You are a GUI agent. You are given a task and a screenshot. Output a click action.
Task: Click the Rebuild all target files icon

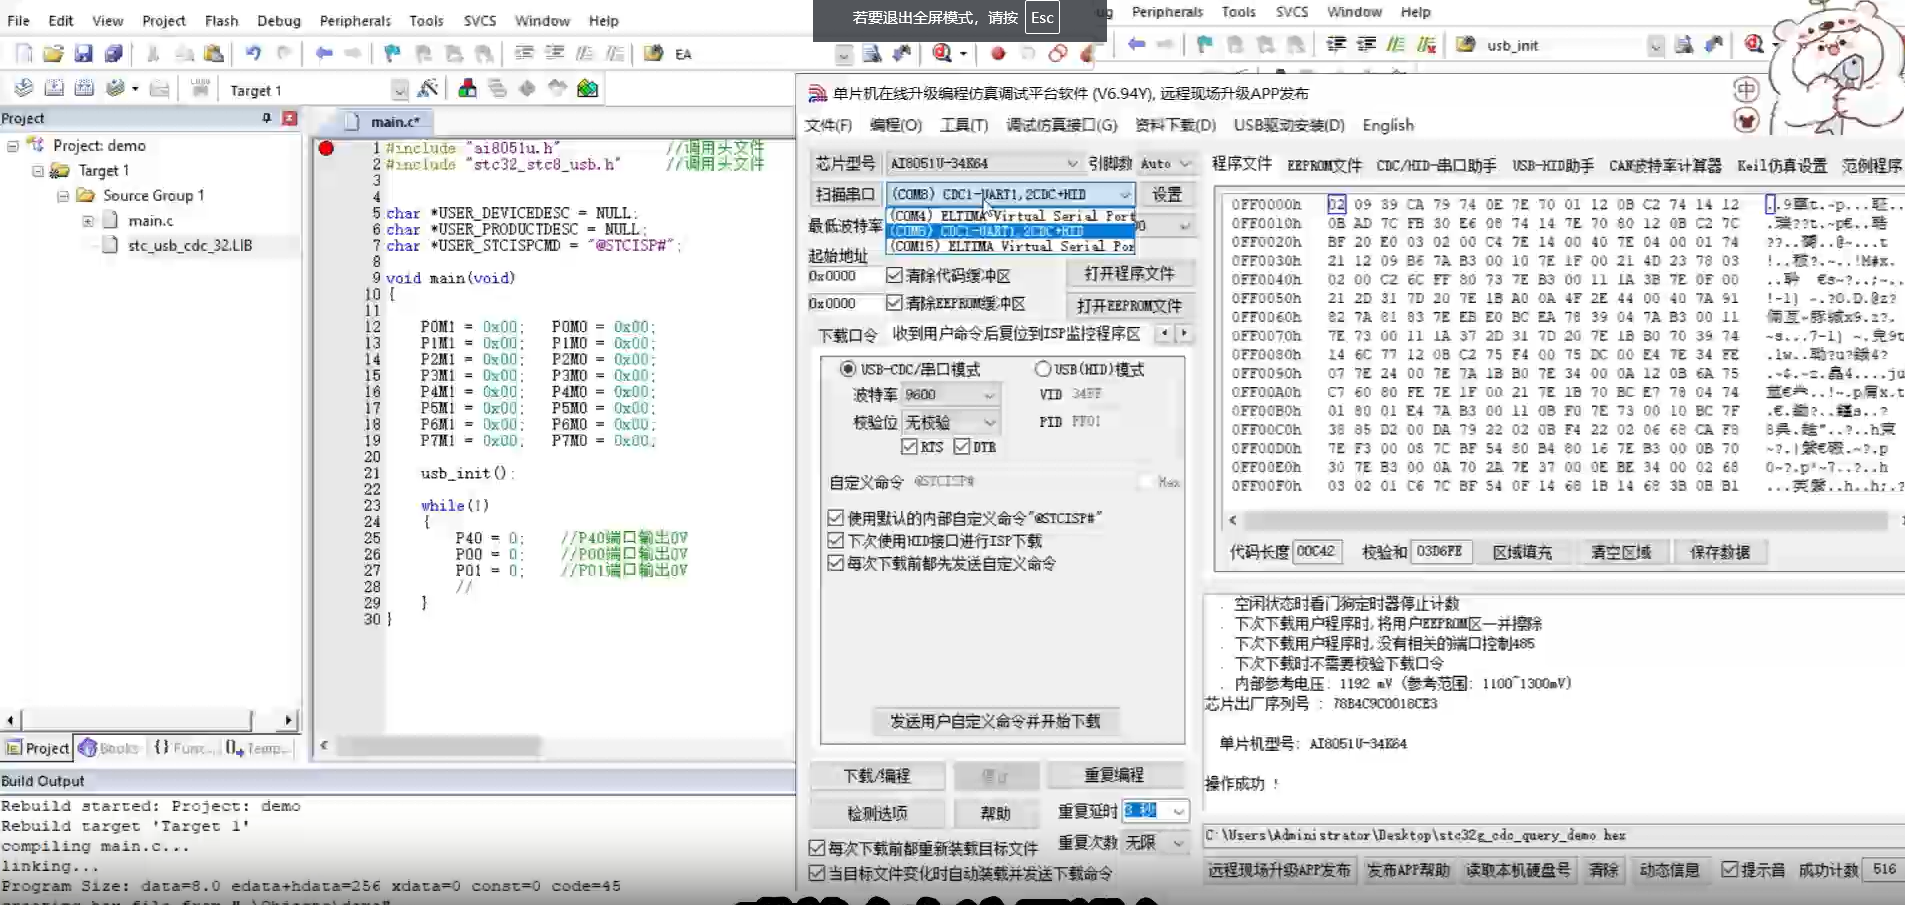[x=84, y=88]
